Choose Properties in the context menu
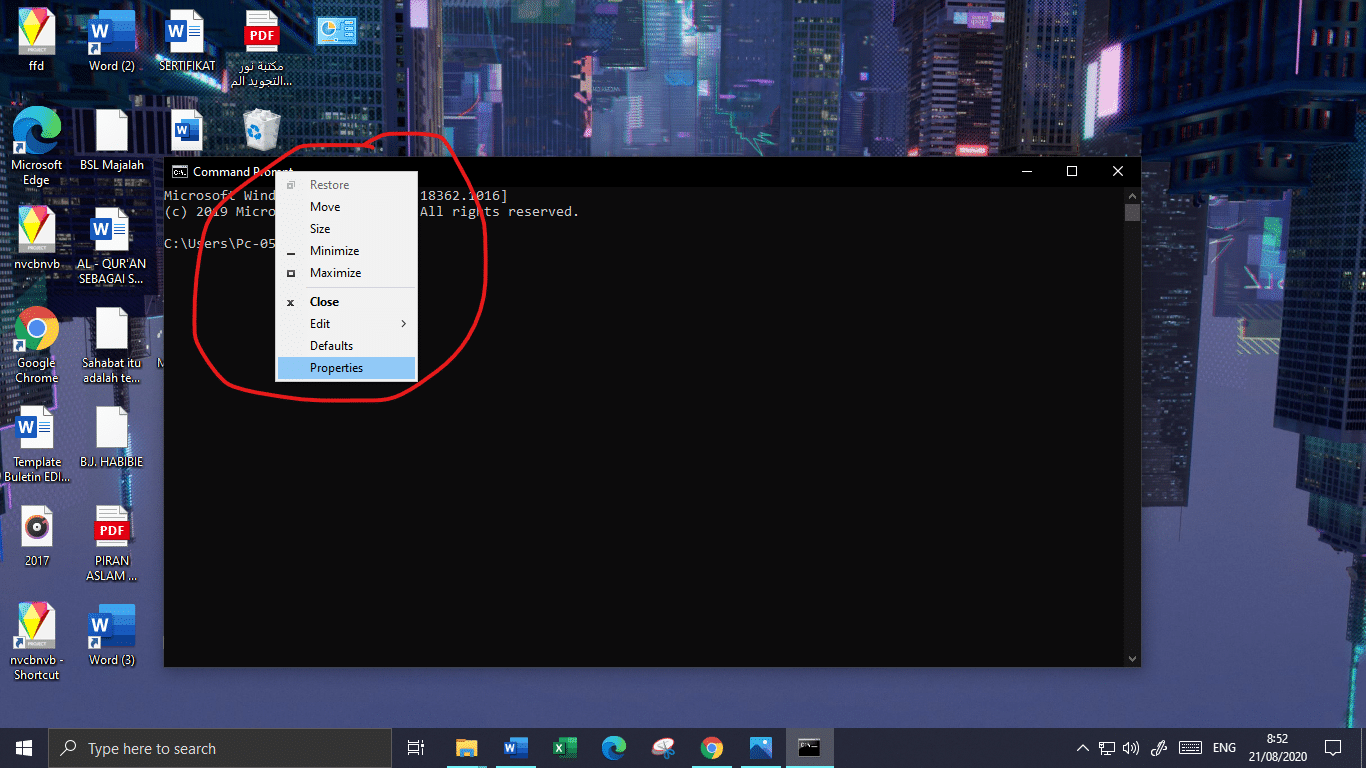The height and width of the screenshot is (768, 1366). pyautogui.click(x=346, y=368)
